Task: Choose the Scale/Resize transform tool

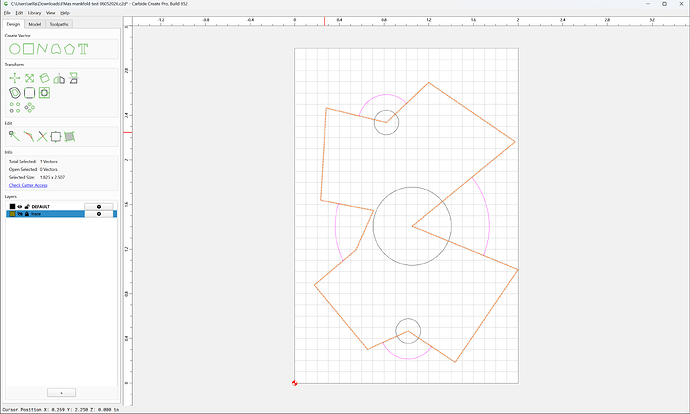Action: 29,78
